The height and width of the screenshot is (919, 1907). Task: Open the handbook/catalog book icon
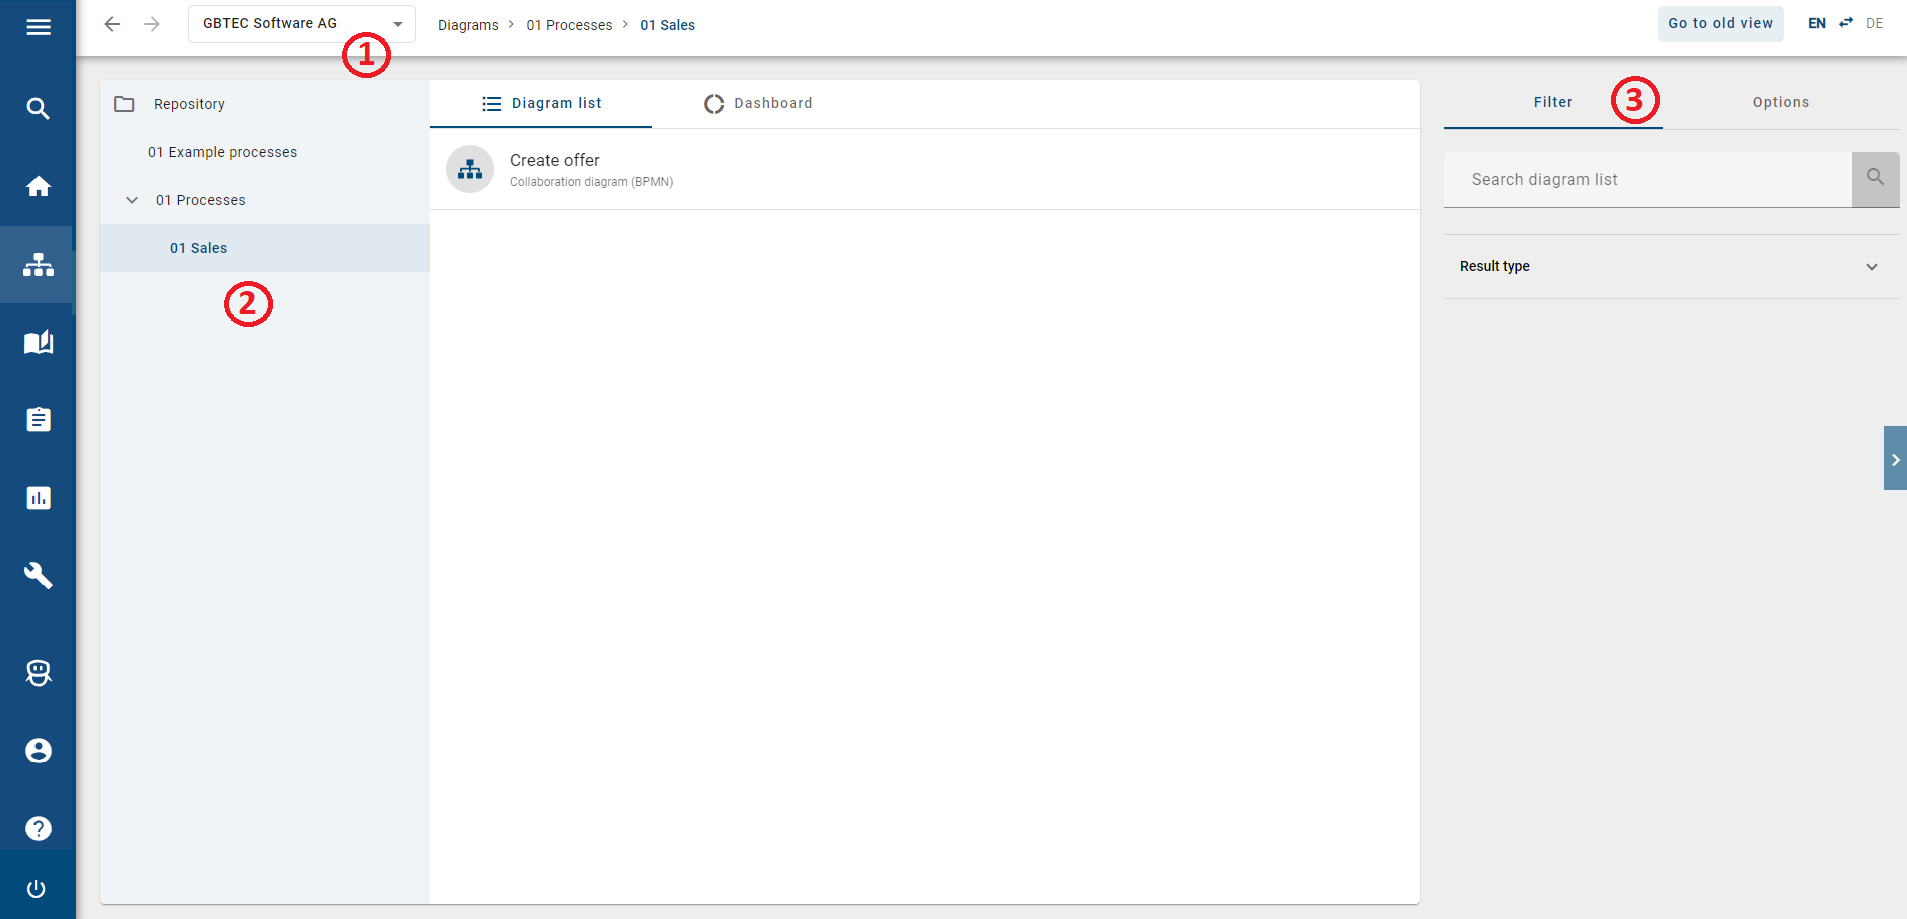tap(38, 342)
